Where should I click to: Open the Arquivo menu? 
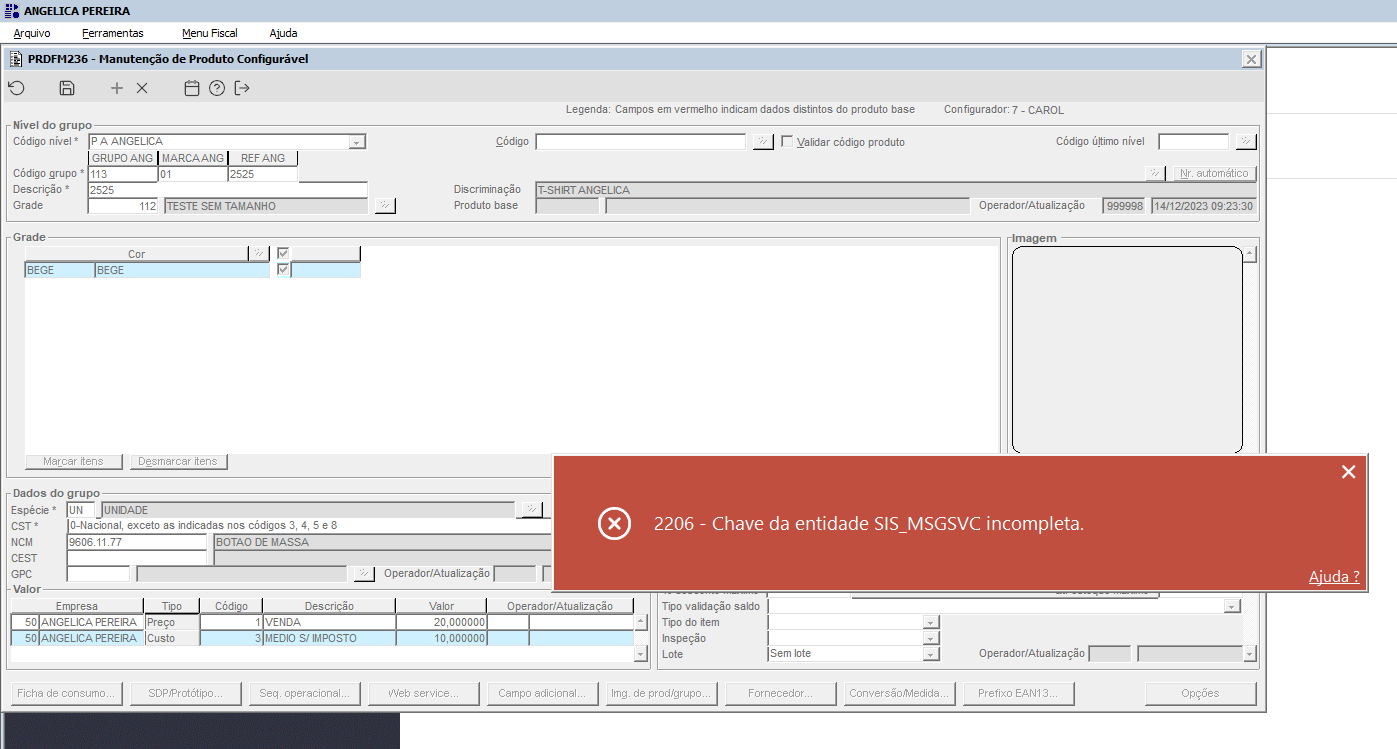tap(32, 33)
